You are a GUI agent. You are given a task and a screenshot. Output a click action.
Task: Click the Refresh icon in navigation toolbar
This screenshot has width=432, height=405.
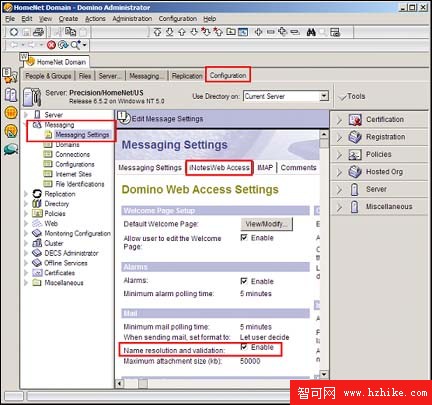pyautogui.click(x=63, y=45)
